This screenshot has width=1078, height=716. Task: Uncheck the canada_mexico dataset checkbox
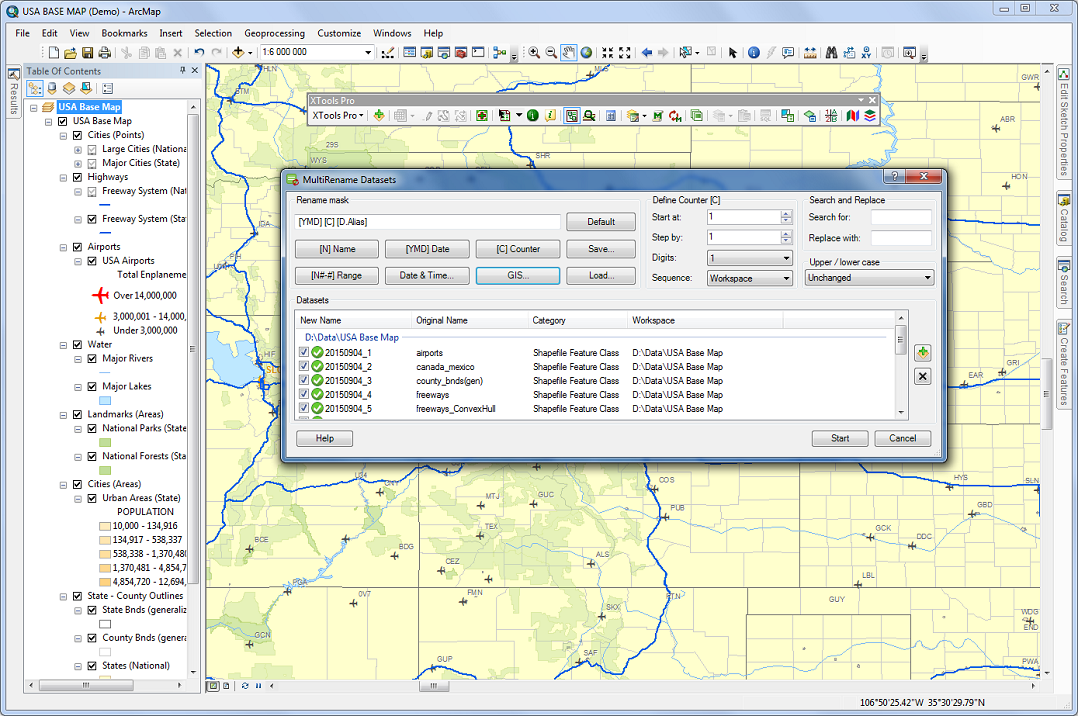(304, 366)
